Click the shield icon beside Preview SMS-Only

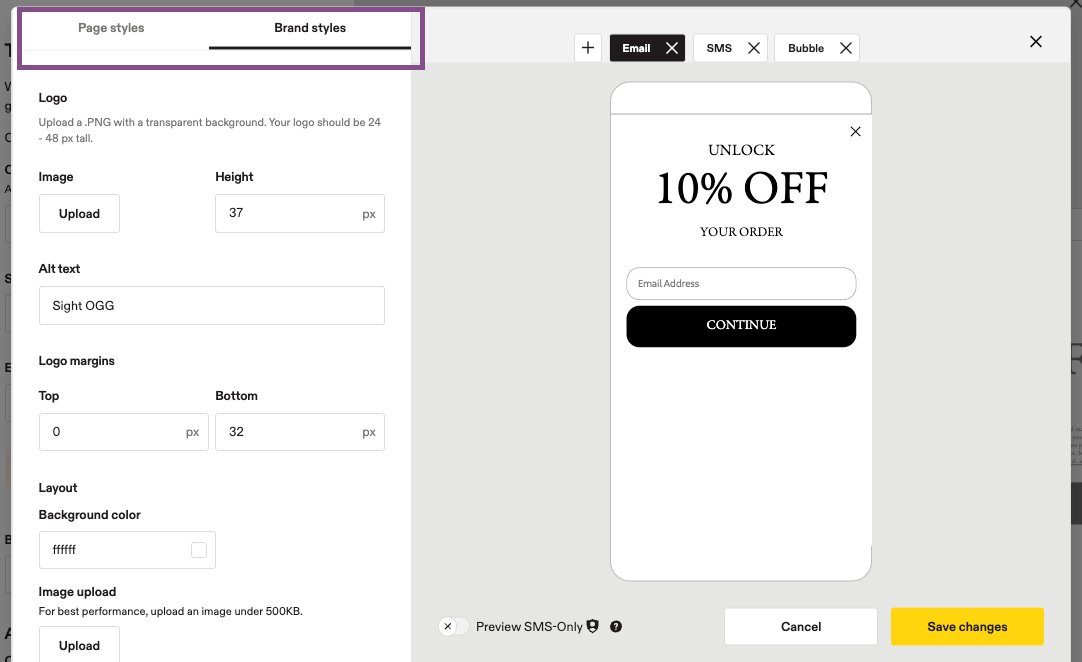[593, 625]
